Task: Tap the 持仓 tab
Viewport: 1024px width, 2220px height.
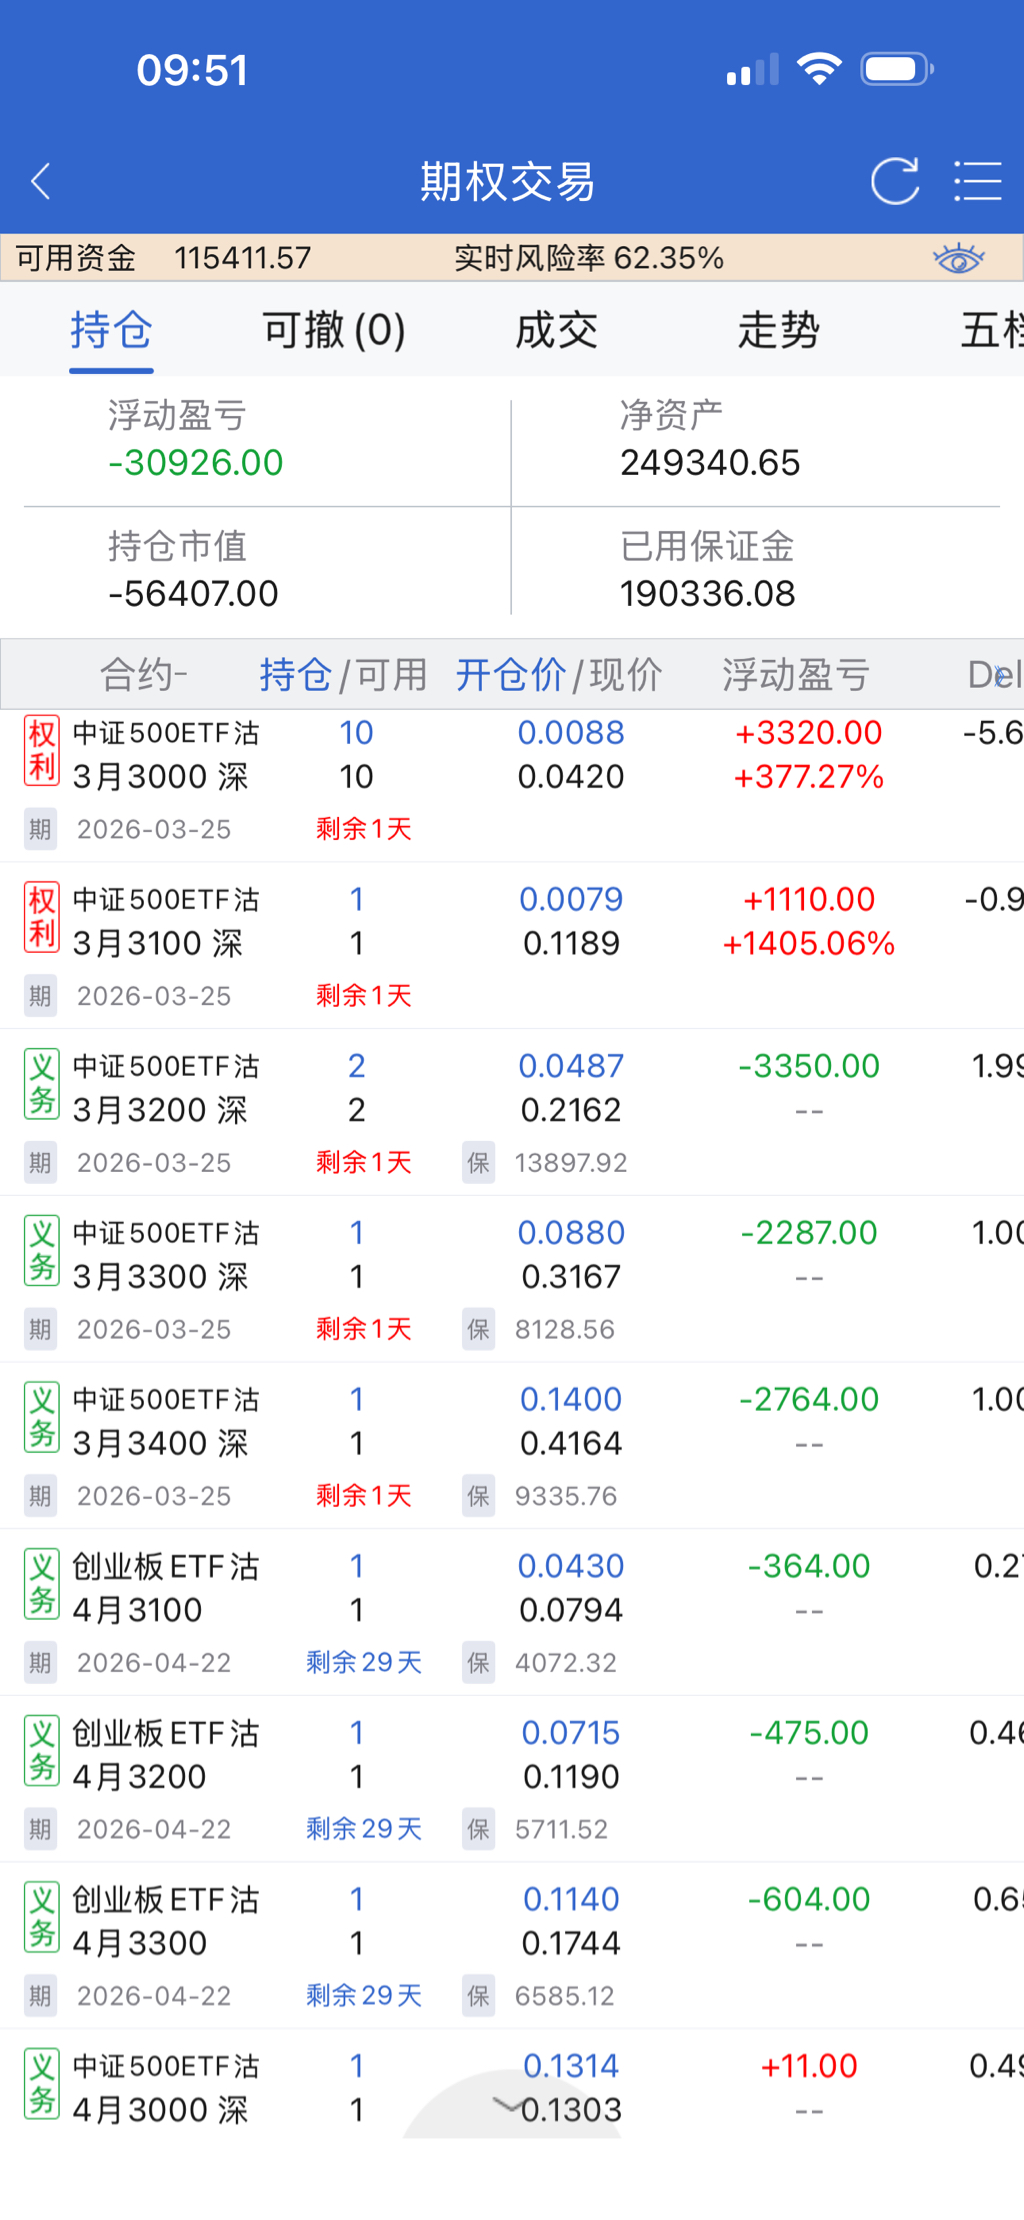Action: (111, 330)
